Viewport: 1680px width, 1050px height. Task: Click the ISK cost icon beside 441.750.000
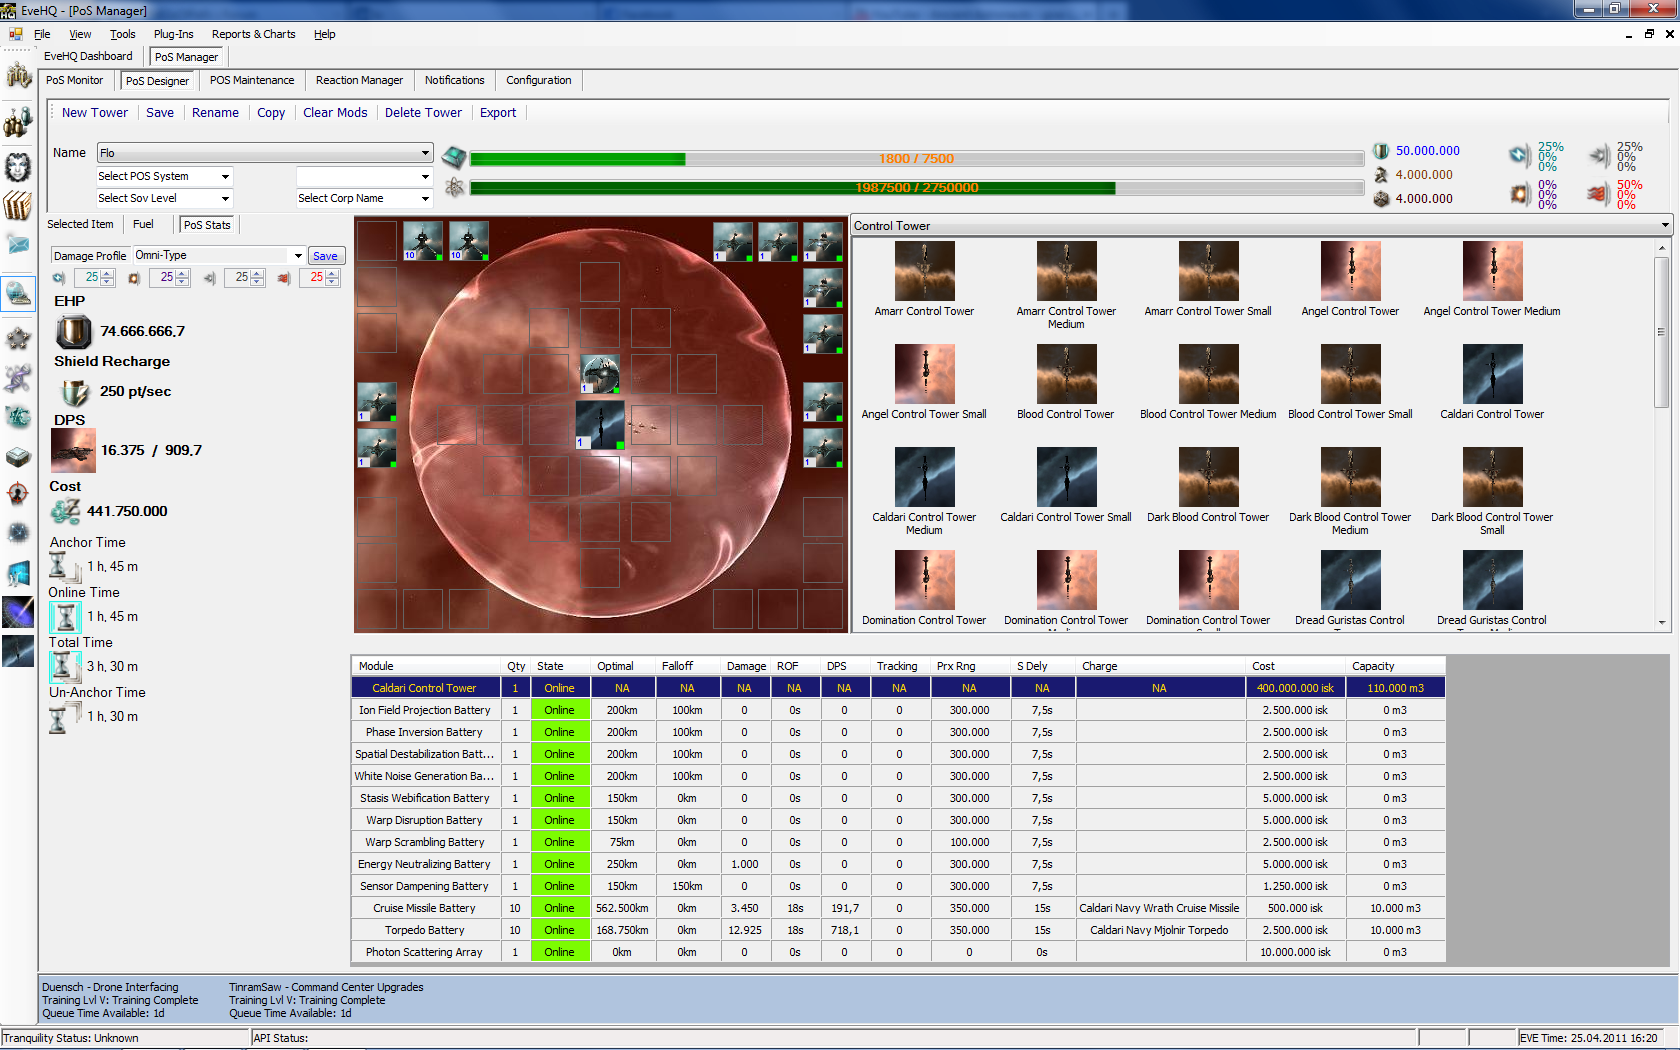pyautogui.click(x=66, y=511)
